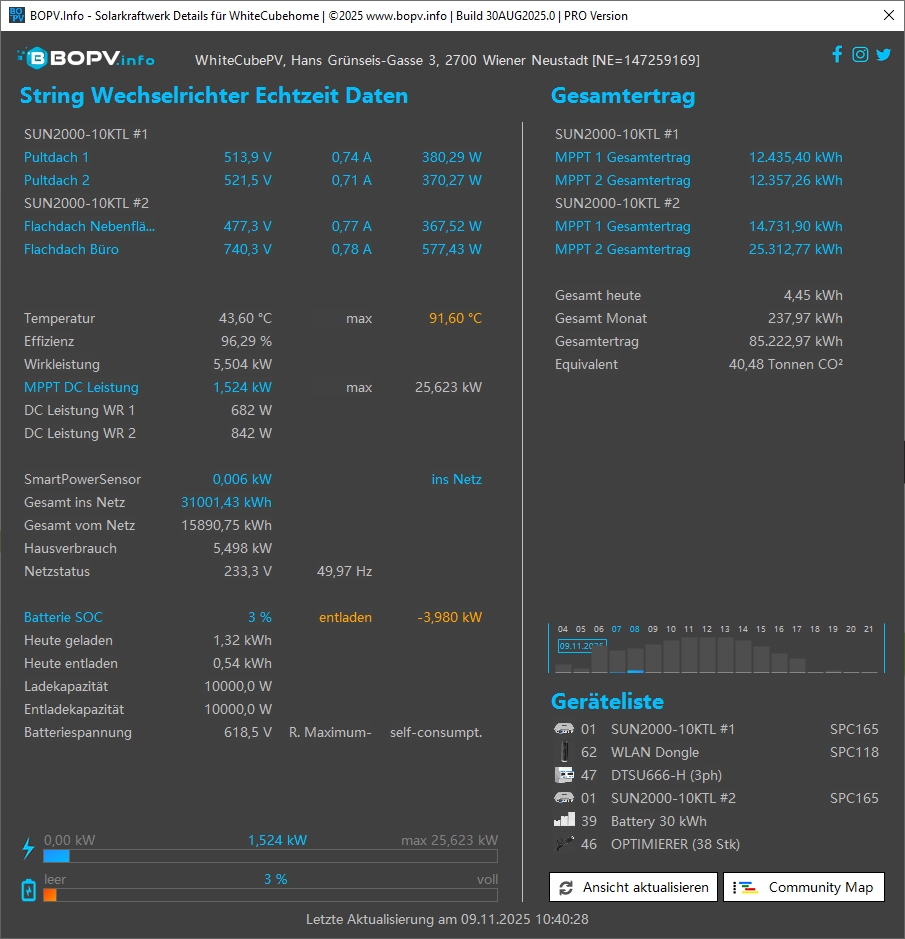Image resolution: width=905 pixels, height=939 pixels.
Task: Click the OPTIMIERER device icon
Action: click(x=564, y=844)
